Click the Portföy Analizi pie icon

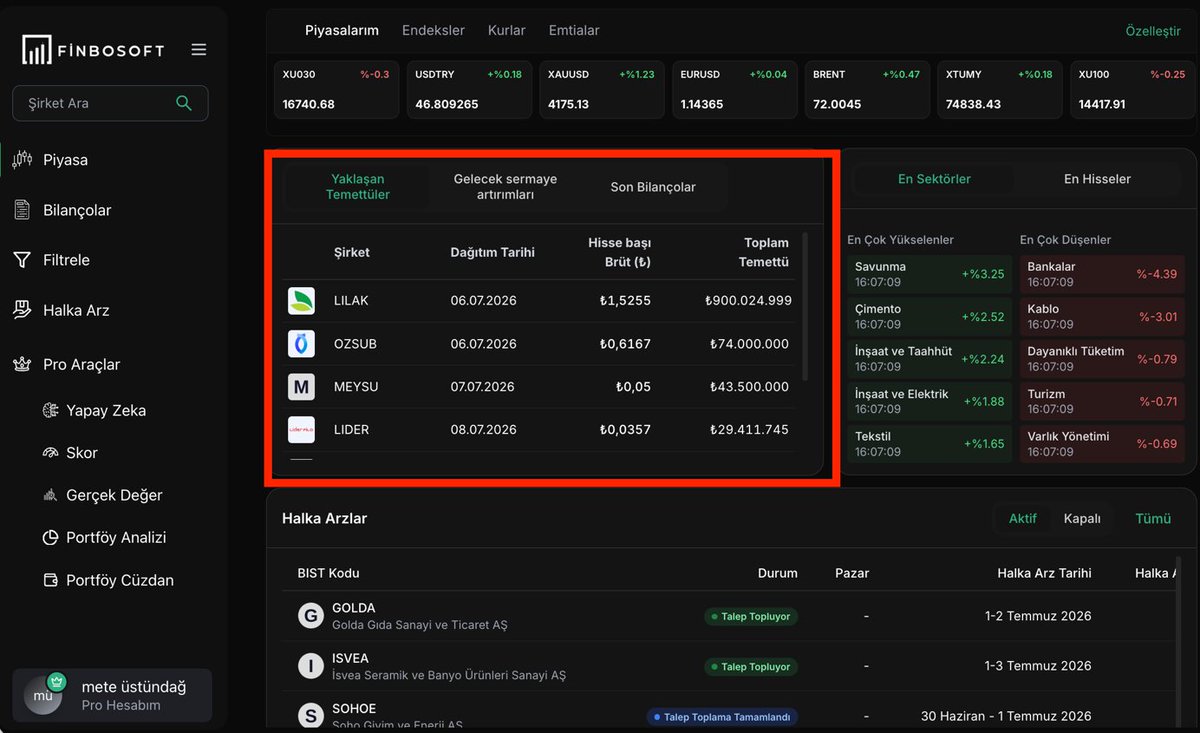pyautogui.click(x=51, y=538)
